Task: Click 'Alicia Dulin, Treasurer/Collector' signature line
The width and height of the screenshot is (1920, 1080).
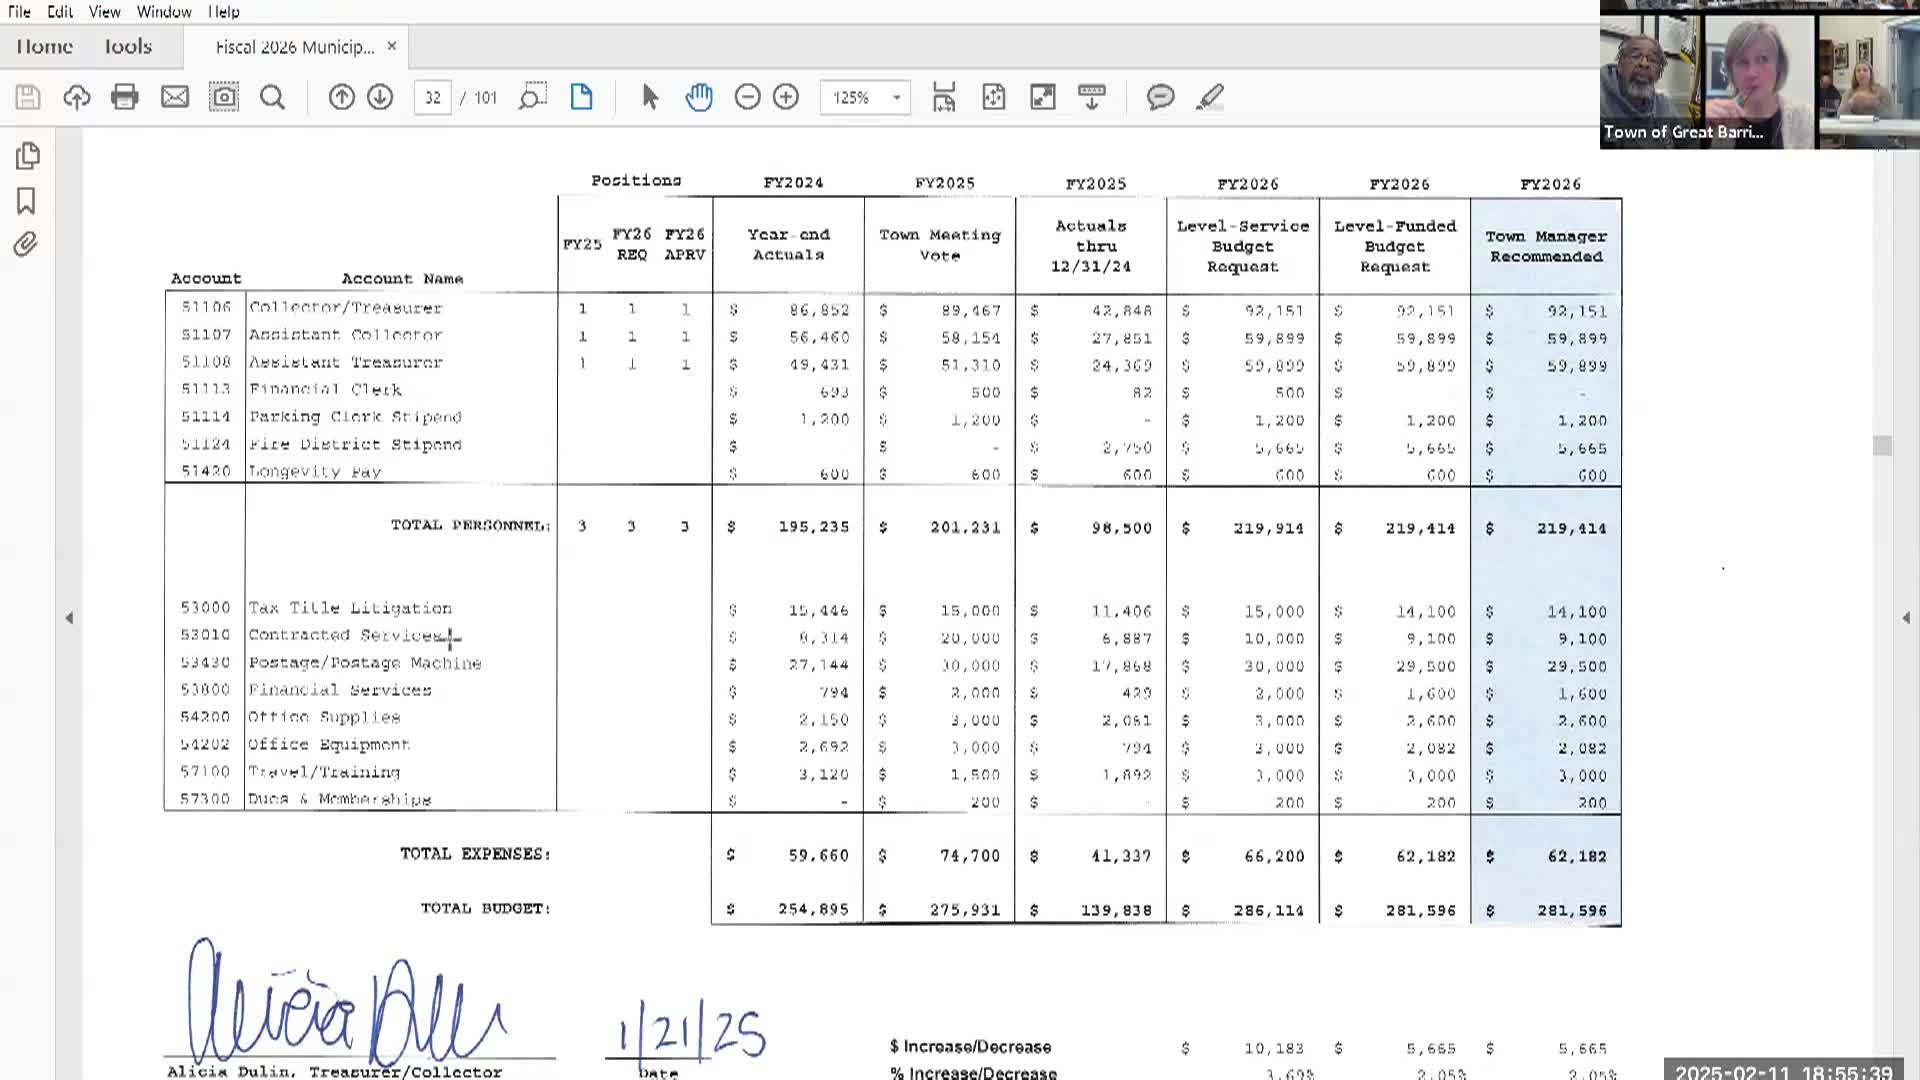Action: [x=335, y=1071]
